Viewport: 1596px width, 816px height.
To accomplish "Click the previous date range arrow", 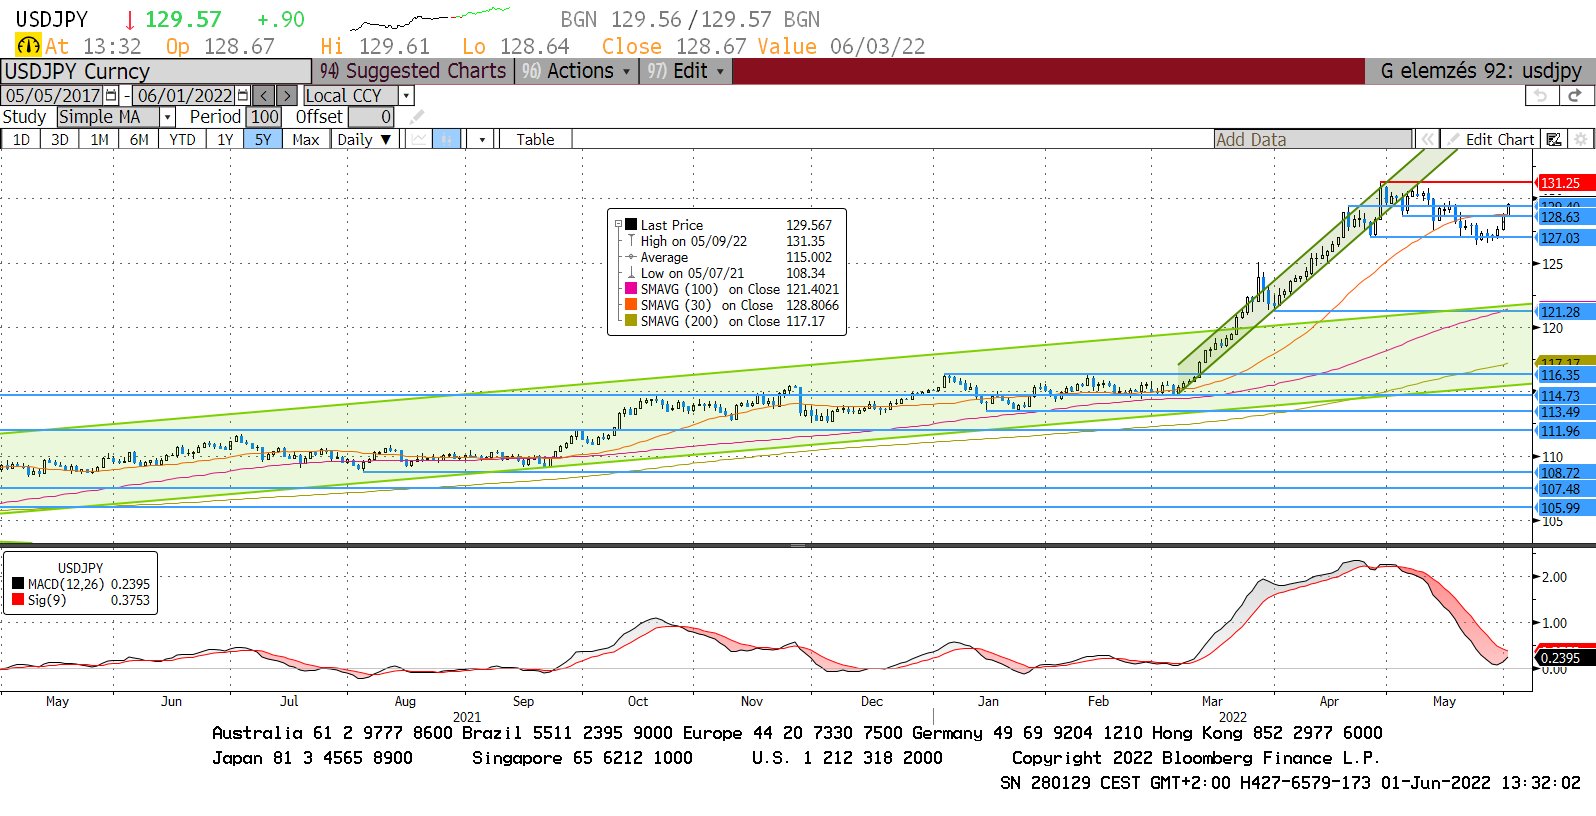I will (263, 96).
